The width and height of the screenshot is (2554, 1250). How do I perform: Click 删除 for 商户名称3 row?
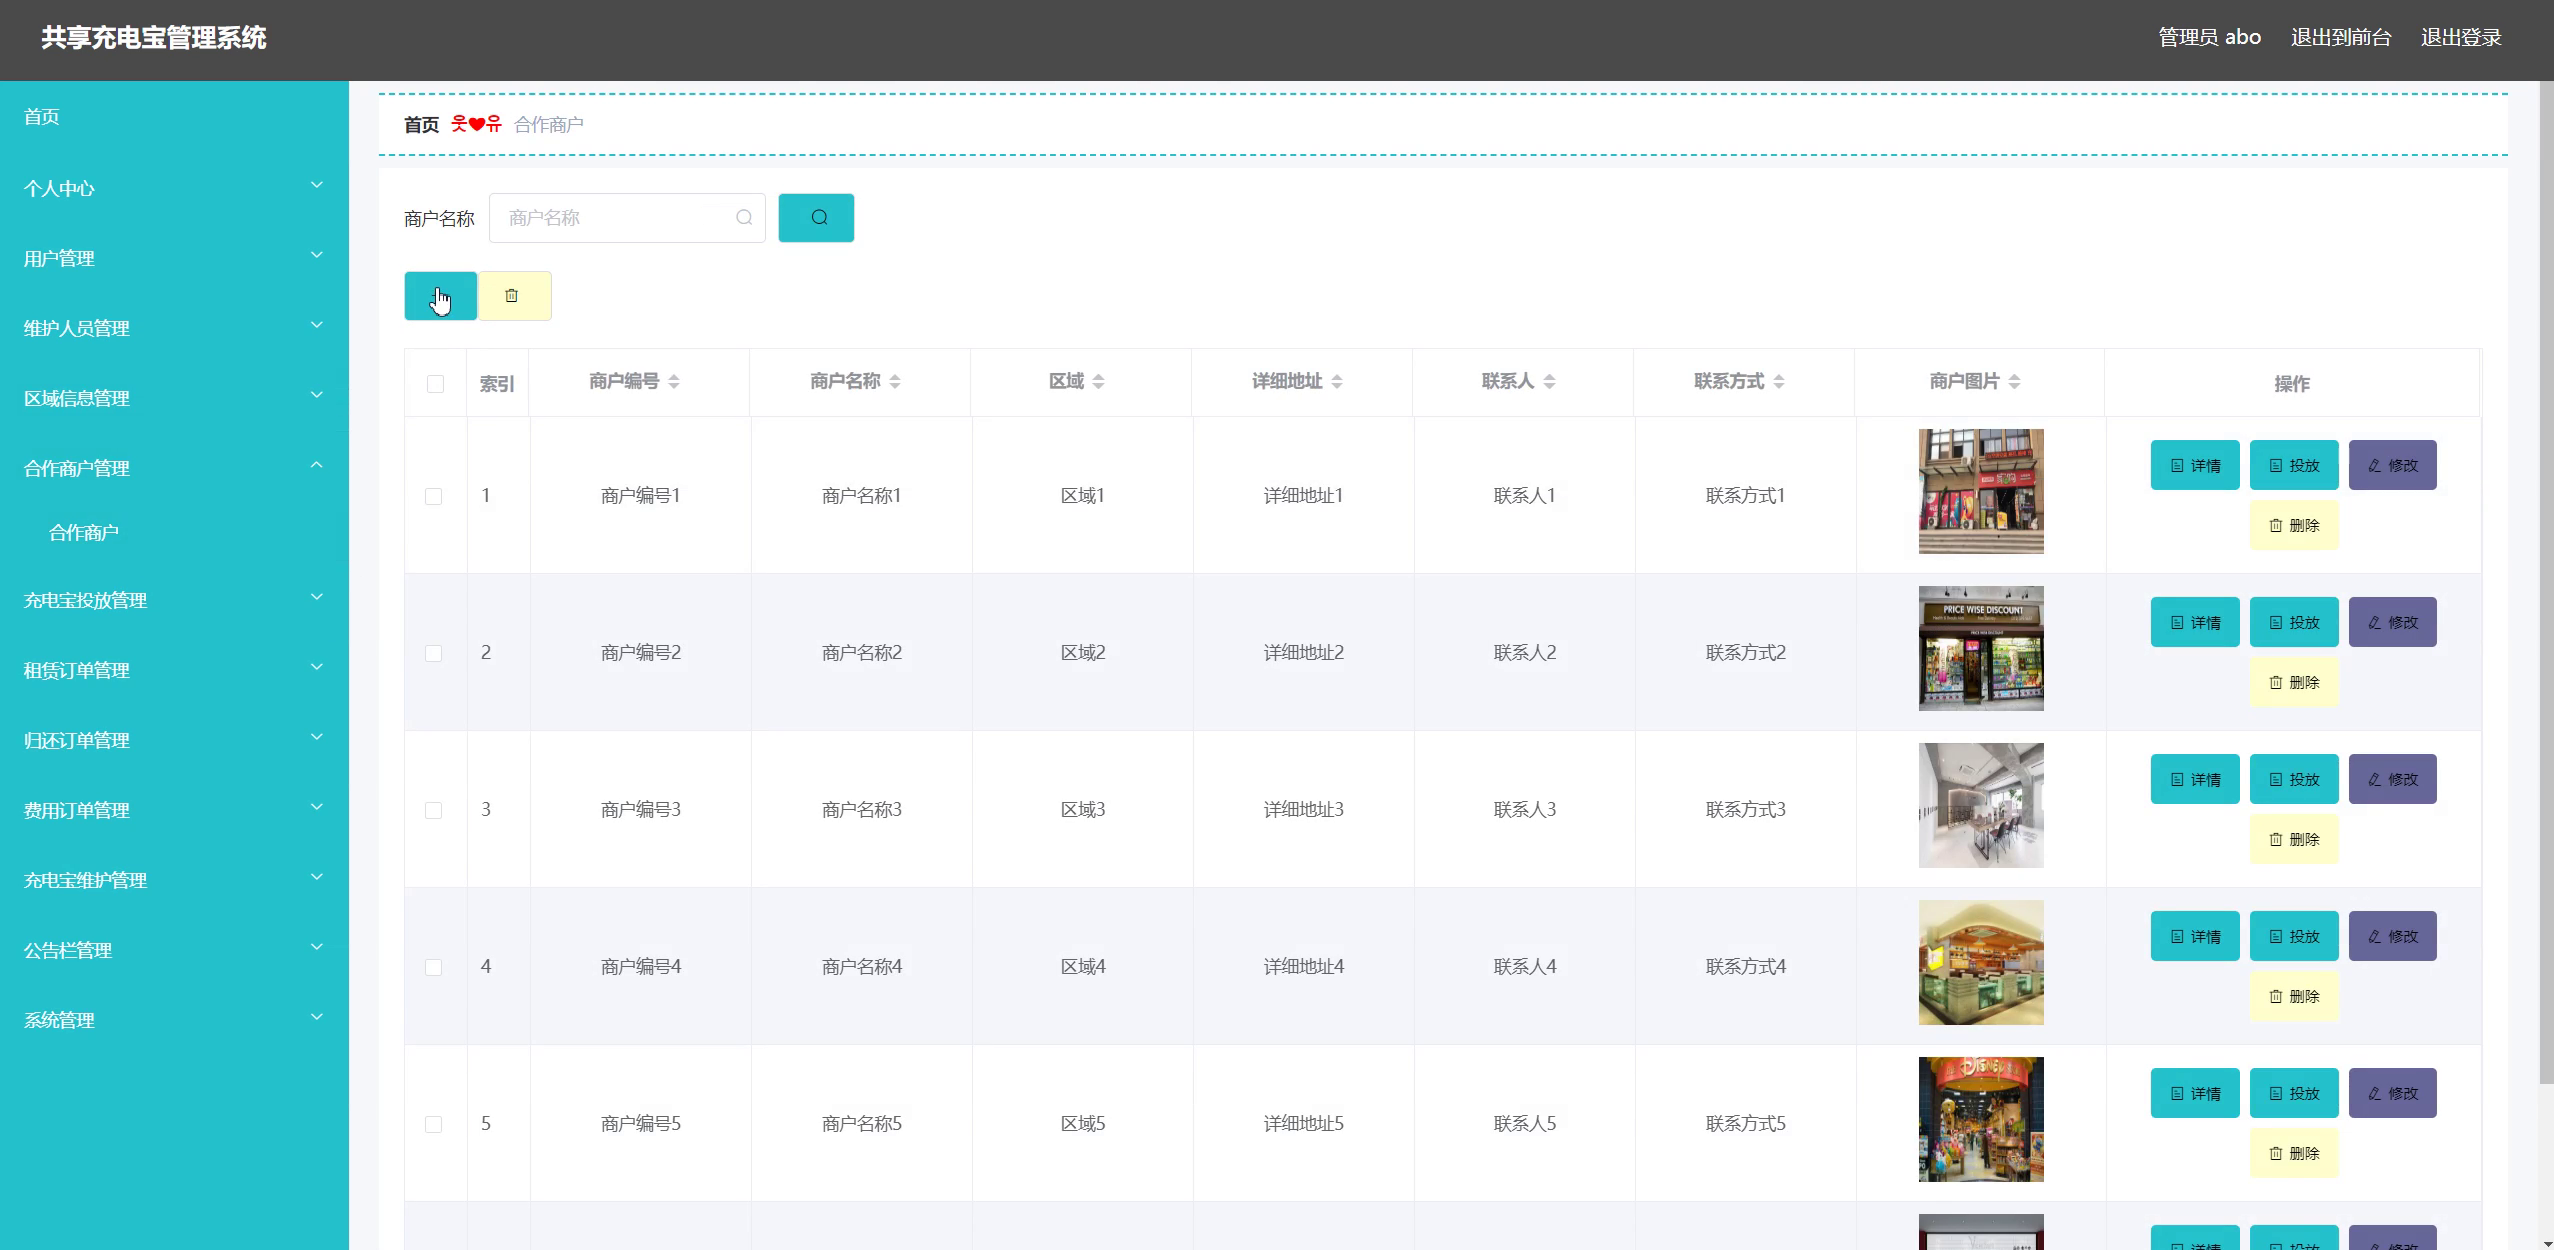tap(2294, 839)
